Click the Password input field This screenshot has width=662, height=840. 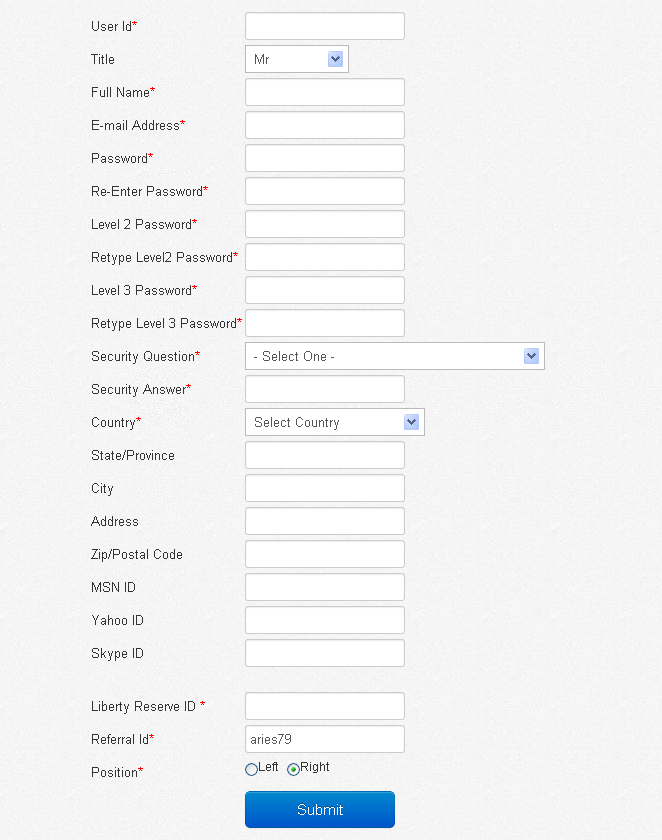click(325, 158)
